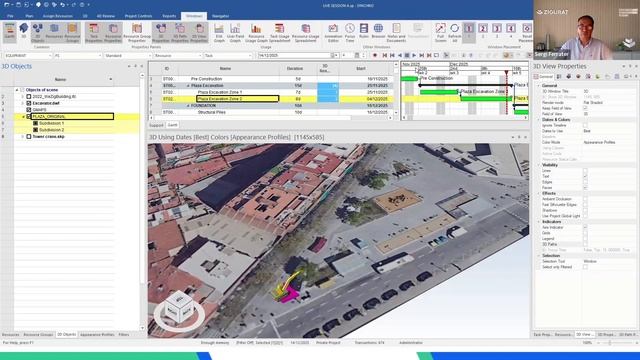640x360 pixels.
Task: Open the User Field Graph
Action: [x=235, y=32]
